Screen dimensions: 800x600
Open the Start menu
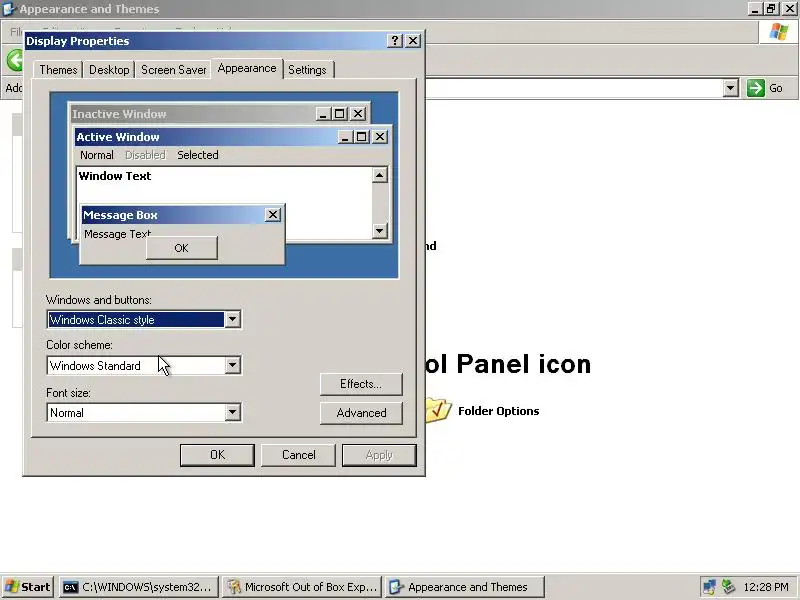(x=27, y=587)
